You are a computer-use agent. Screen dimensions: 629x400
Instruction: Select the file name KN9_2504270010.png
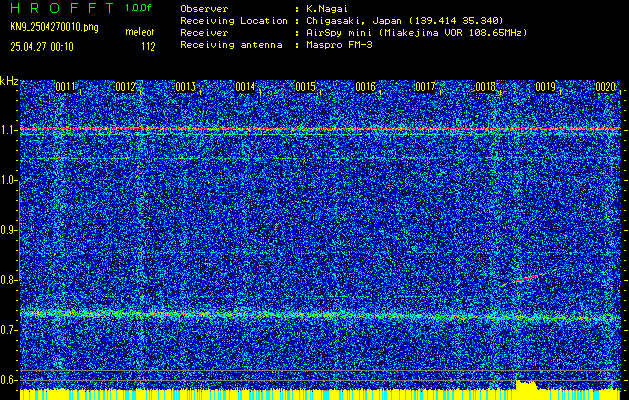coord(54,27)
